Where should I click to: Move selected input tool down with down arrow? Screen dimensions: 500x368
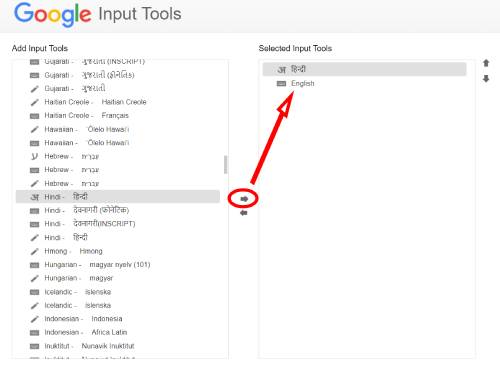point(486,79)
